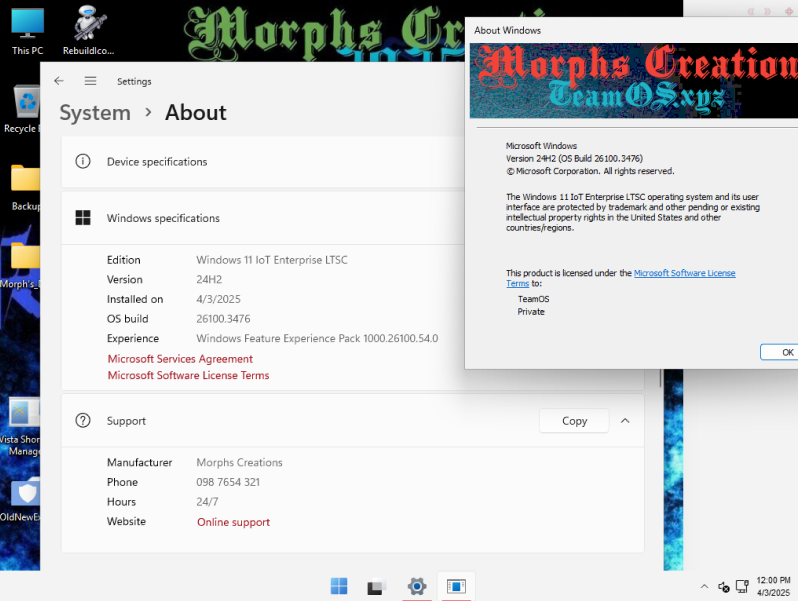The height and width of the screenshot is (601, 798).
Task: Select the RebuildIco desktop shortcut
Action: point(89,31)
